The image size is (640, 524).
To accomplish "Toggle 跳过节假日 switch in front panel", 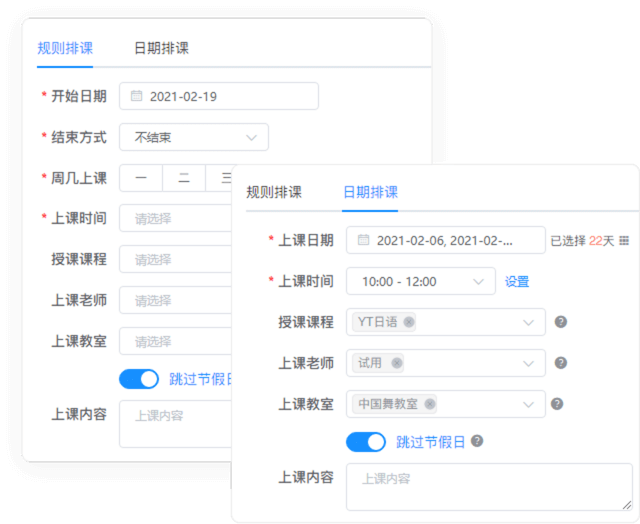I will [x=366, y=442].
